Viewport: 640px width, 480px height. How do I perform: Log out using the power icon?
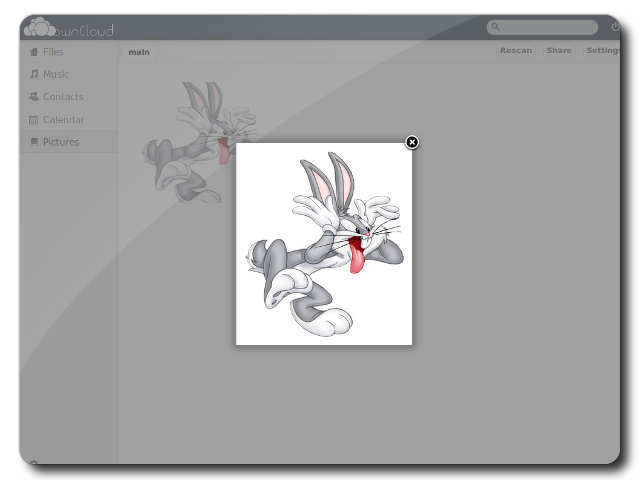click(x=615, y=27)
